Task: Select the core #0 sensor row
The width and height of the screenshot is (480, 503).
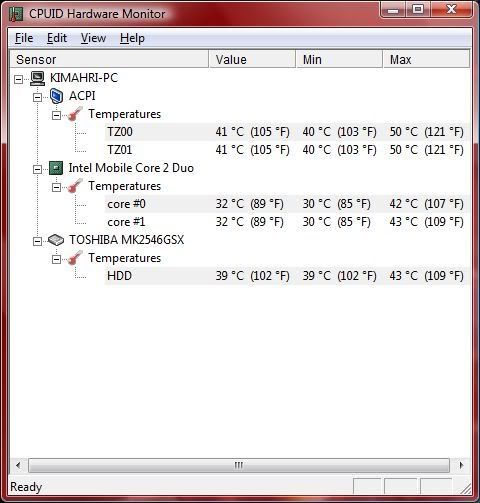Action: point(287,204)
